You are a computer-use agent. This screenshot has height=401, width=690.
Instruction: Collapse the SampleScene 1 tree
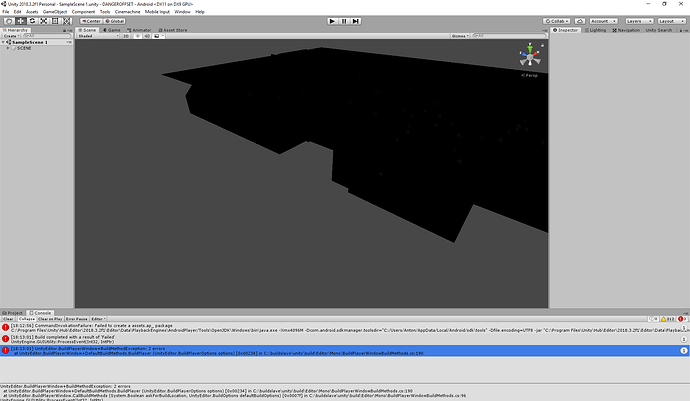[x=3, y=42]
